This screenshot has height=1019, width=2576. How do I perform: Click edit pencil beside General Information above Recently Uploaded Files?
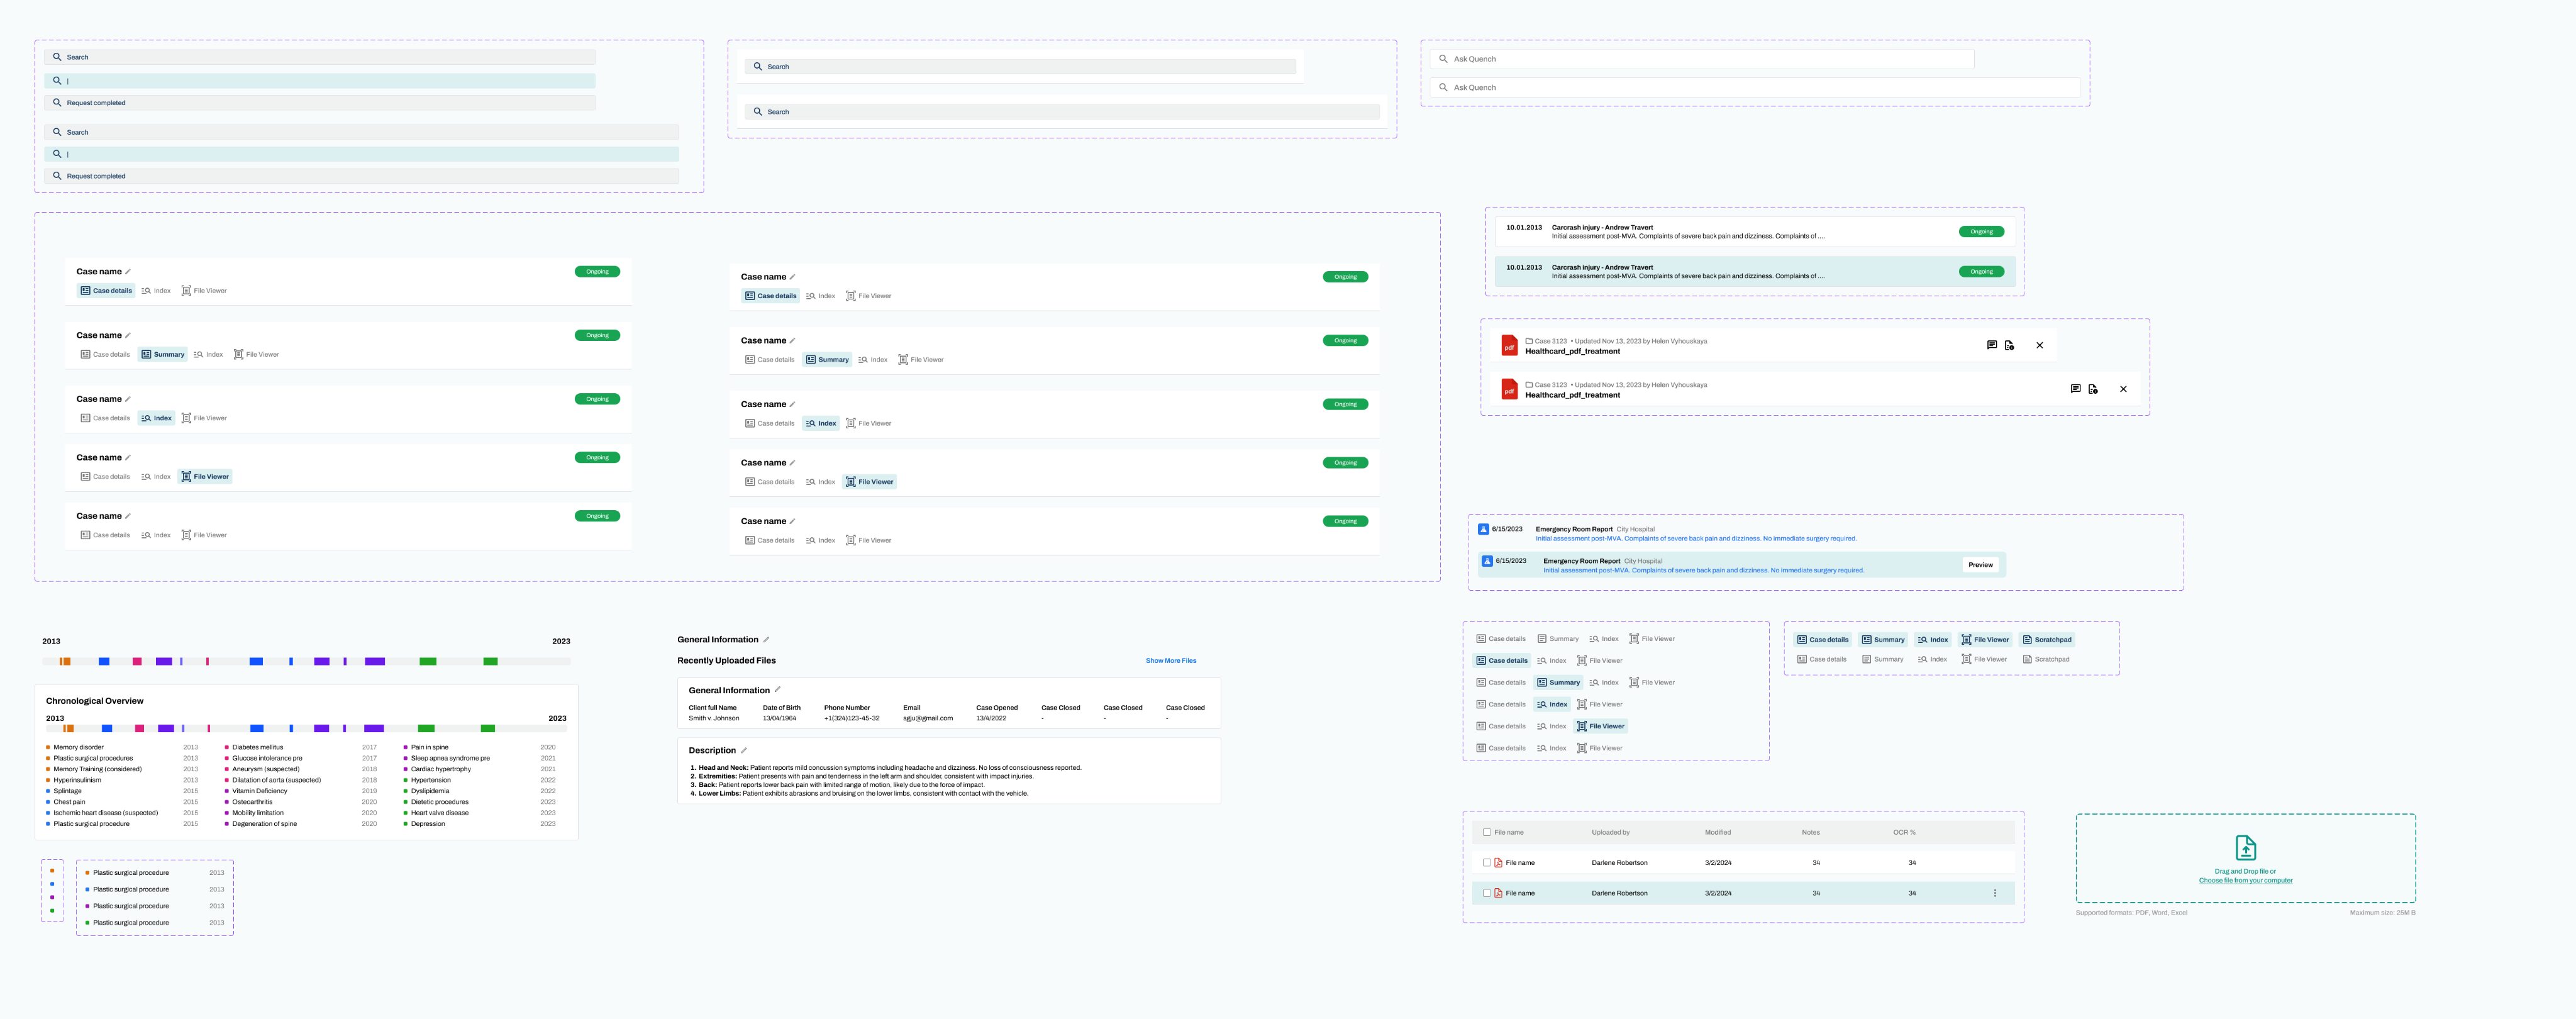[x=766, y=640]
